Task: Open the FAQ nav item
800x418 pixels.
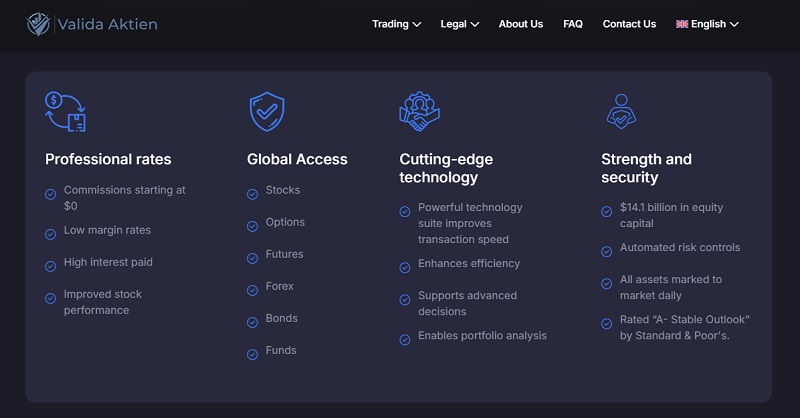Action: tap(573, 24)
